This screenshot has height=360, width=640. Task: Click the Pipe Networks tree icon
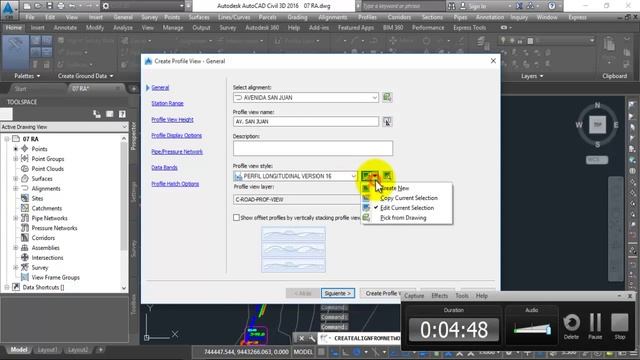pos(25,218)
